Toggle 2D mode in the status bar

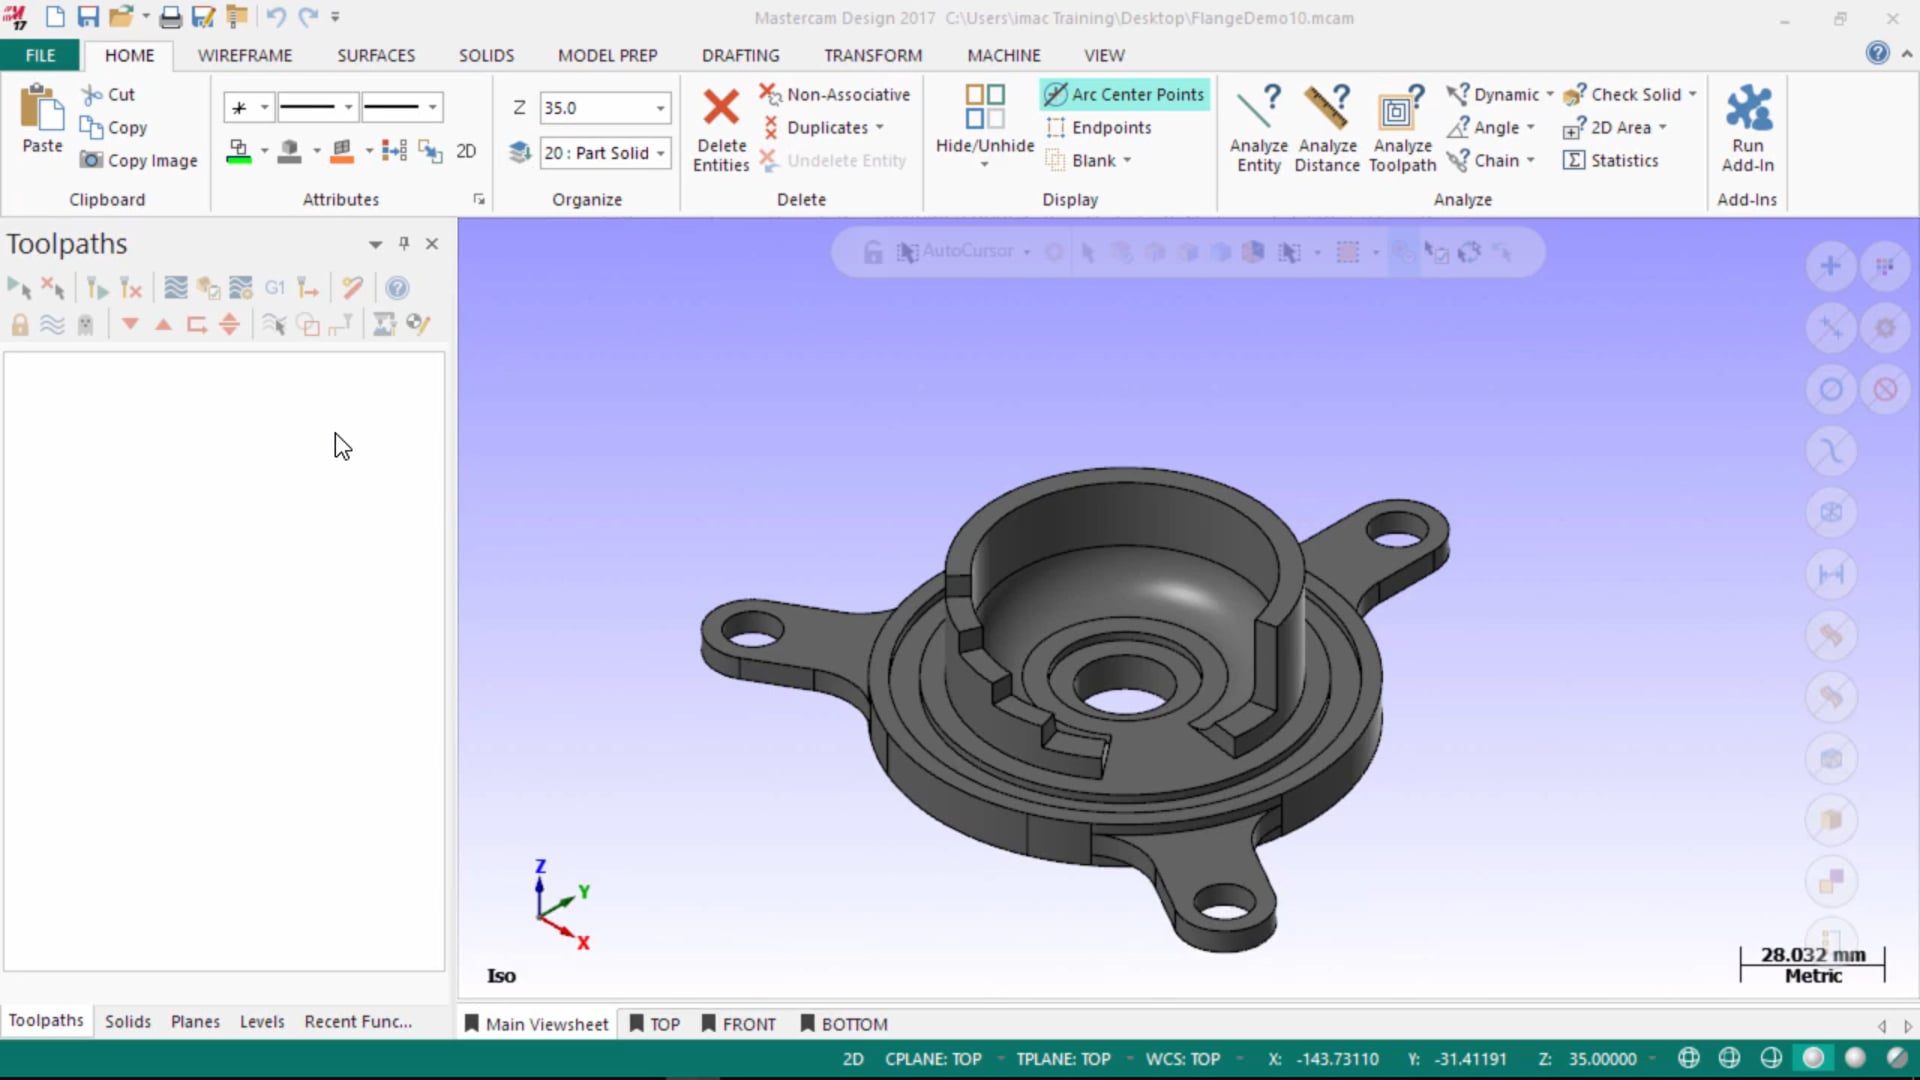pyautogui.click(x=853, y=1059)
